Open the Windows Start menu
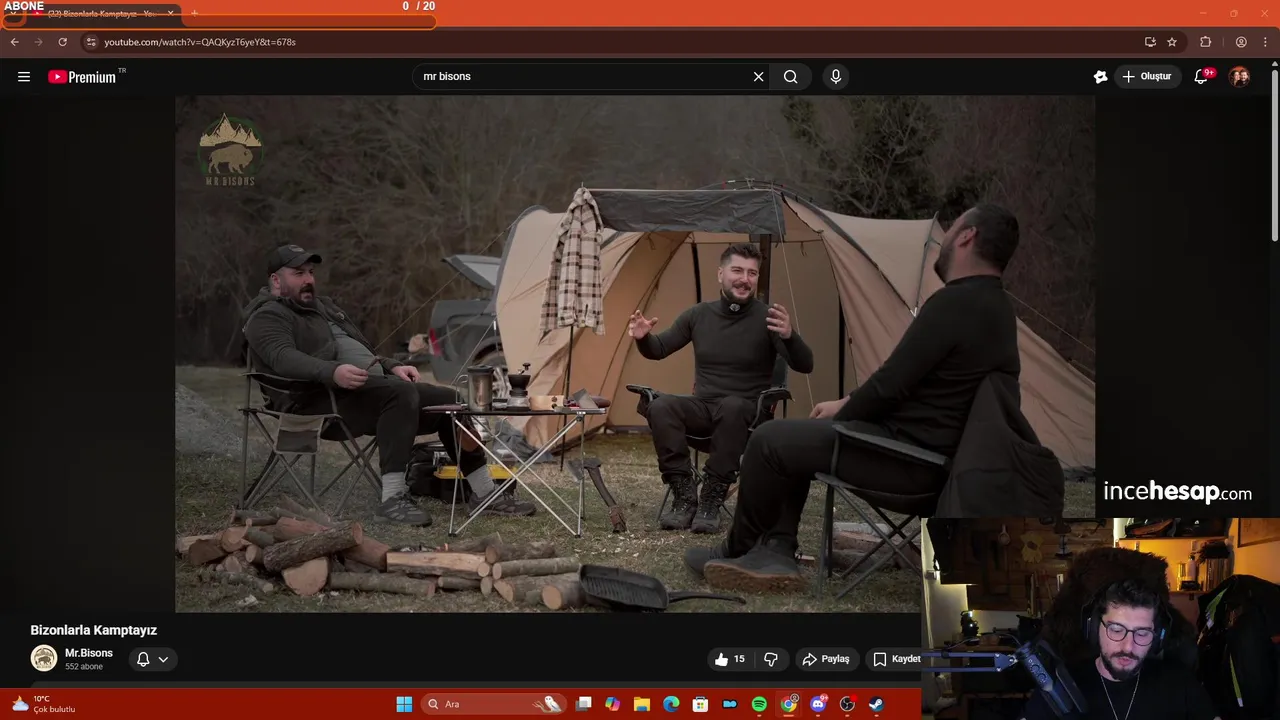This screenshot has height=720, width=1280. click(404, 704)
